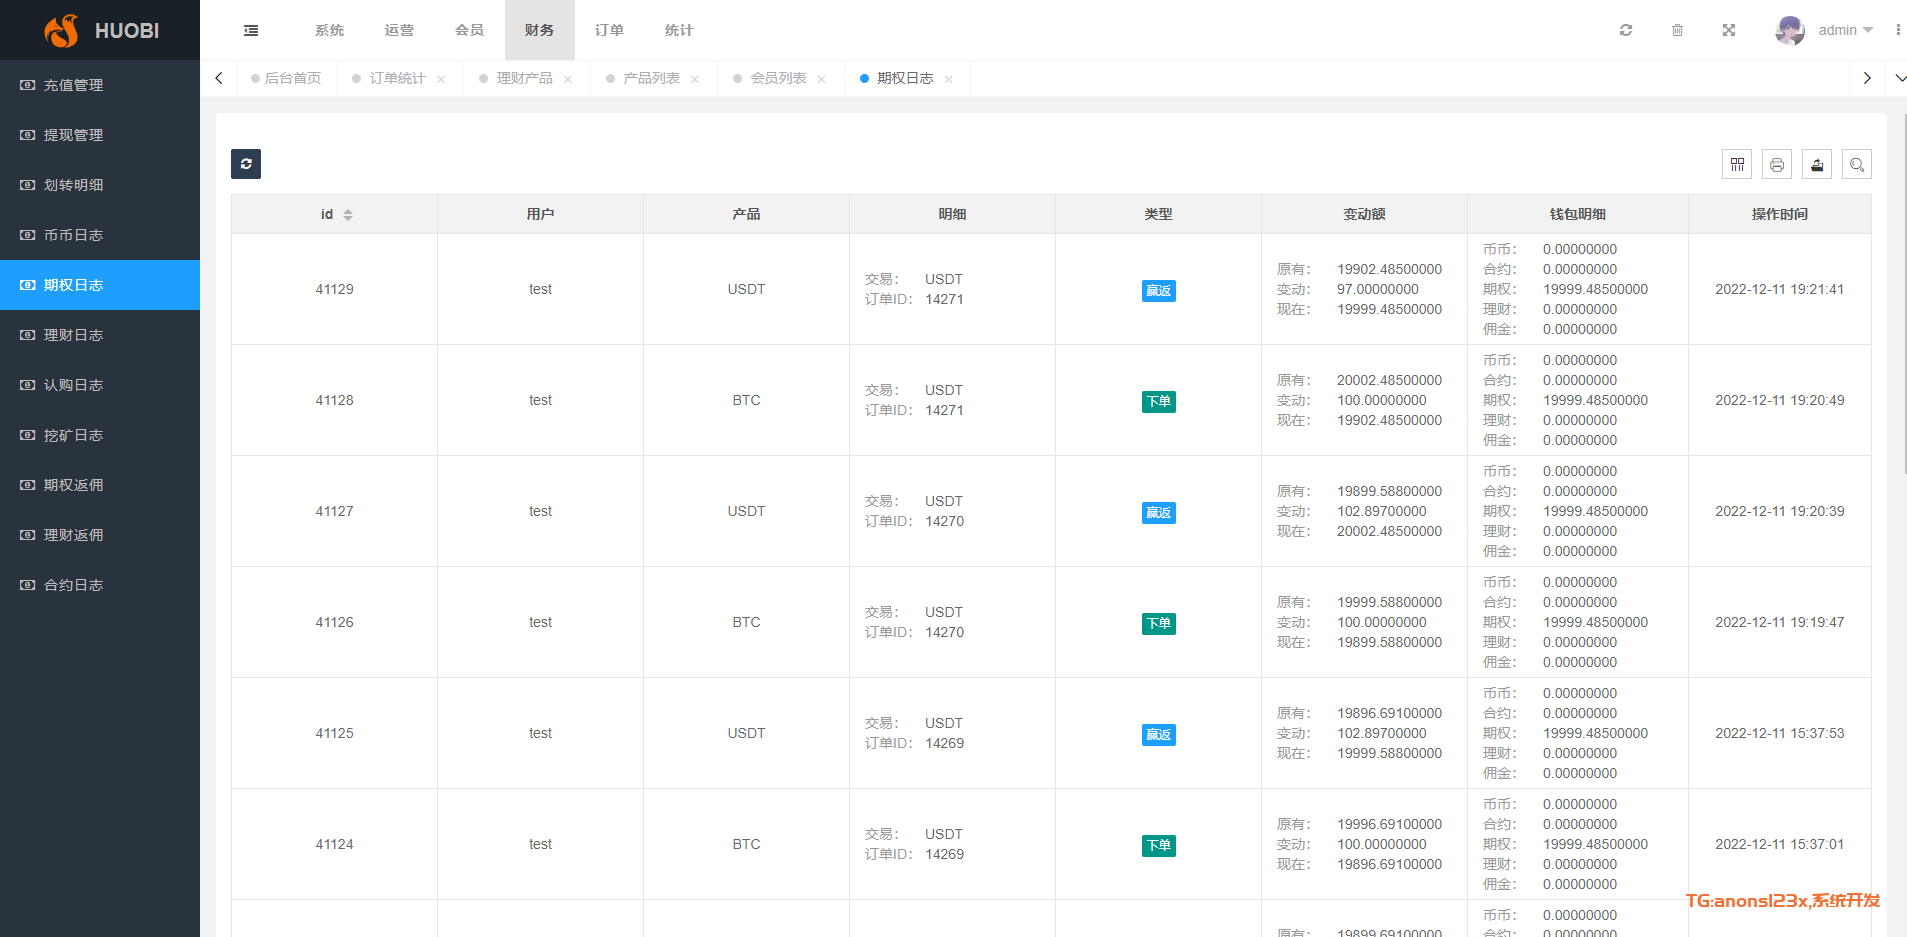This screenshot has height=937, width=1907.
Task: Toggle fullscreen mode icon
Action: (1729, 30)
